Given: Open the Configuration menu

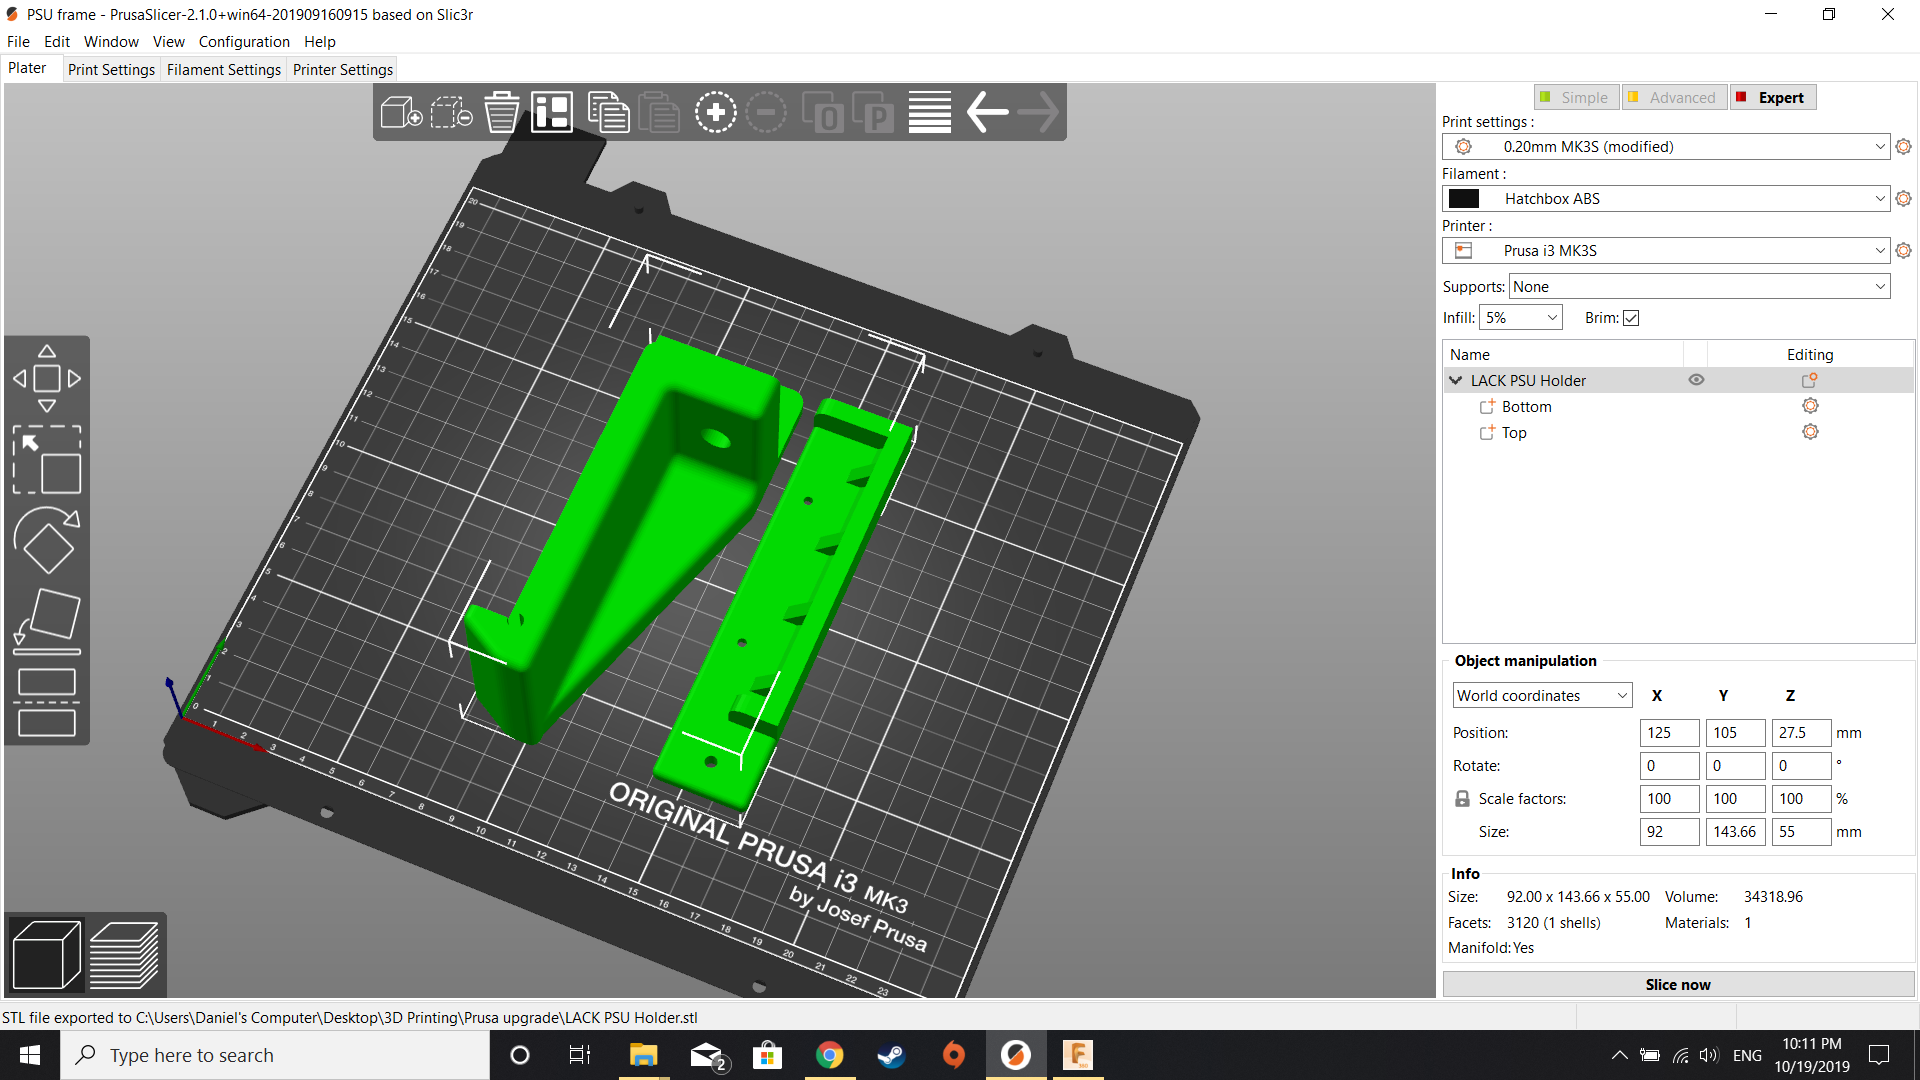Looking at the screenshot, I should (x=244, y=41).
